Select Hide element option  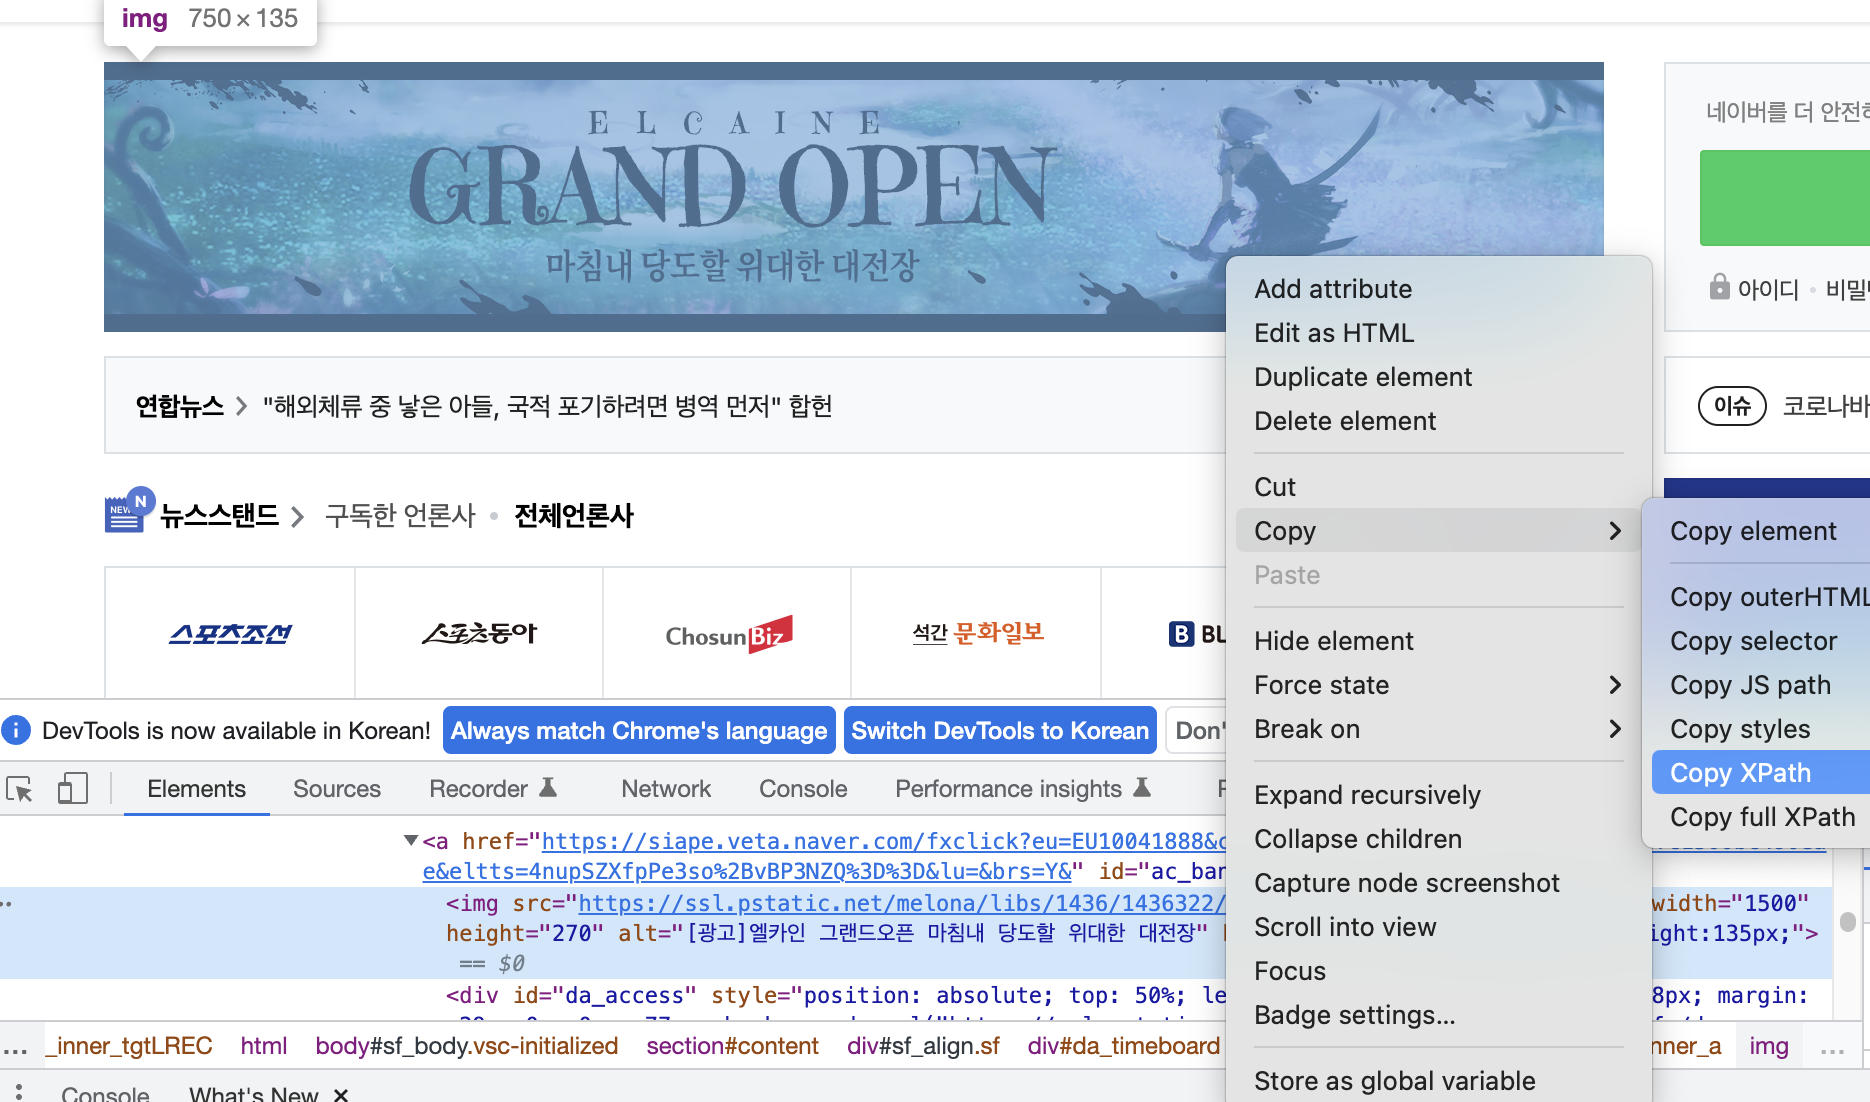(1438, 640)
